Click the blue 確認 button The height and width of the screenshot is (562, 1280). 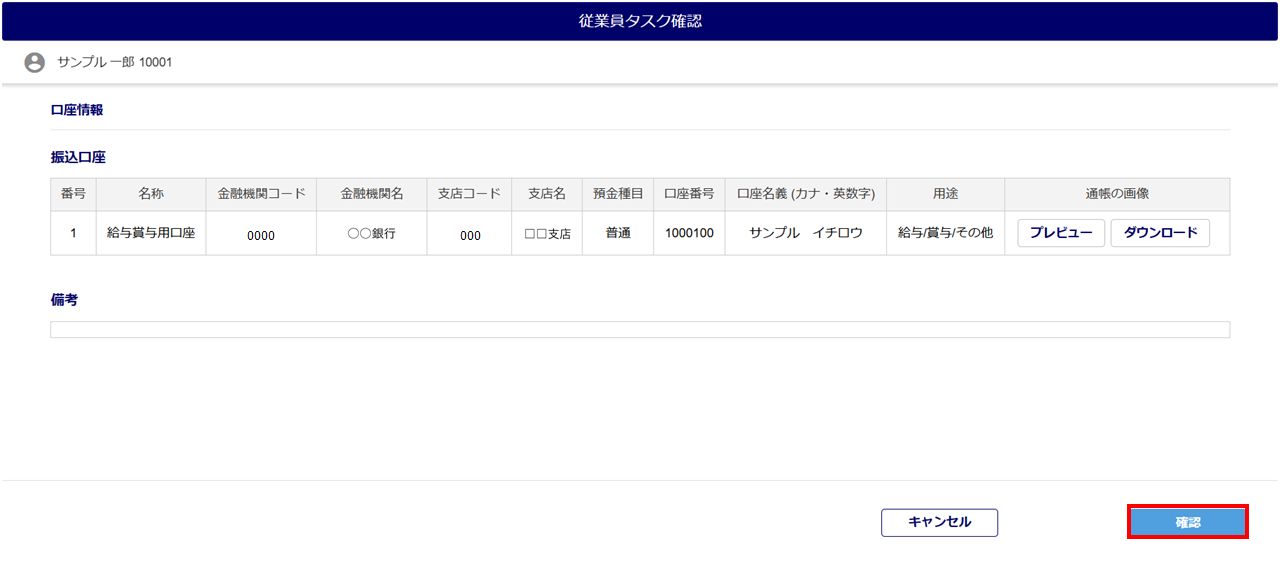coord(1187,522)
